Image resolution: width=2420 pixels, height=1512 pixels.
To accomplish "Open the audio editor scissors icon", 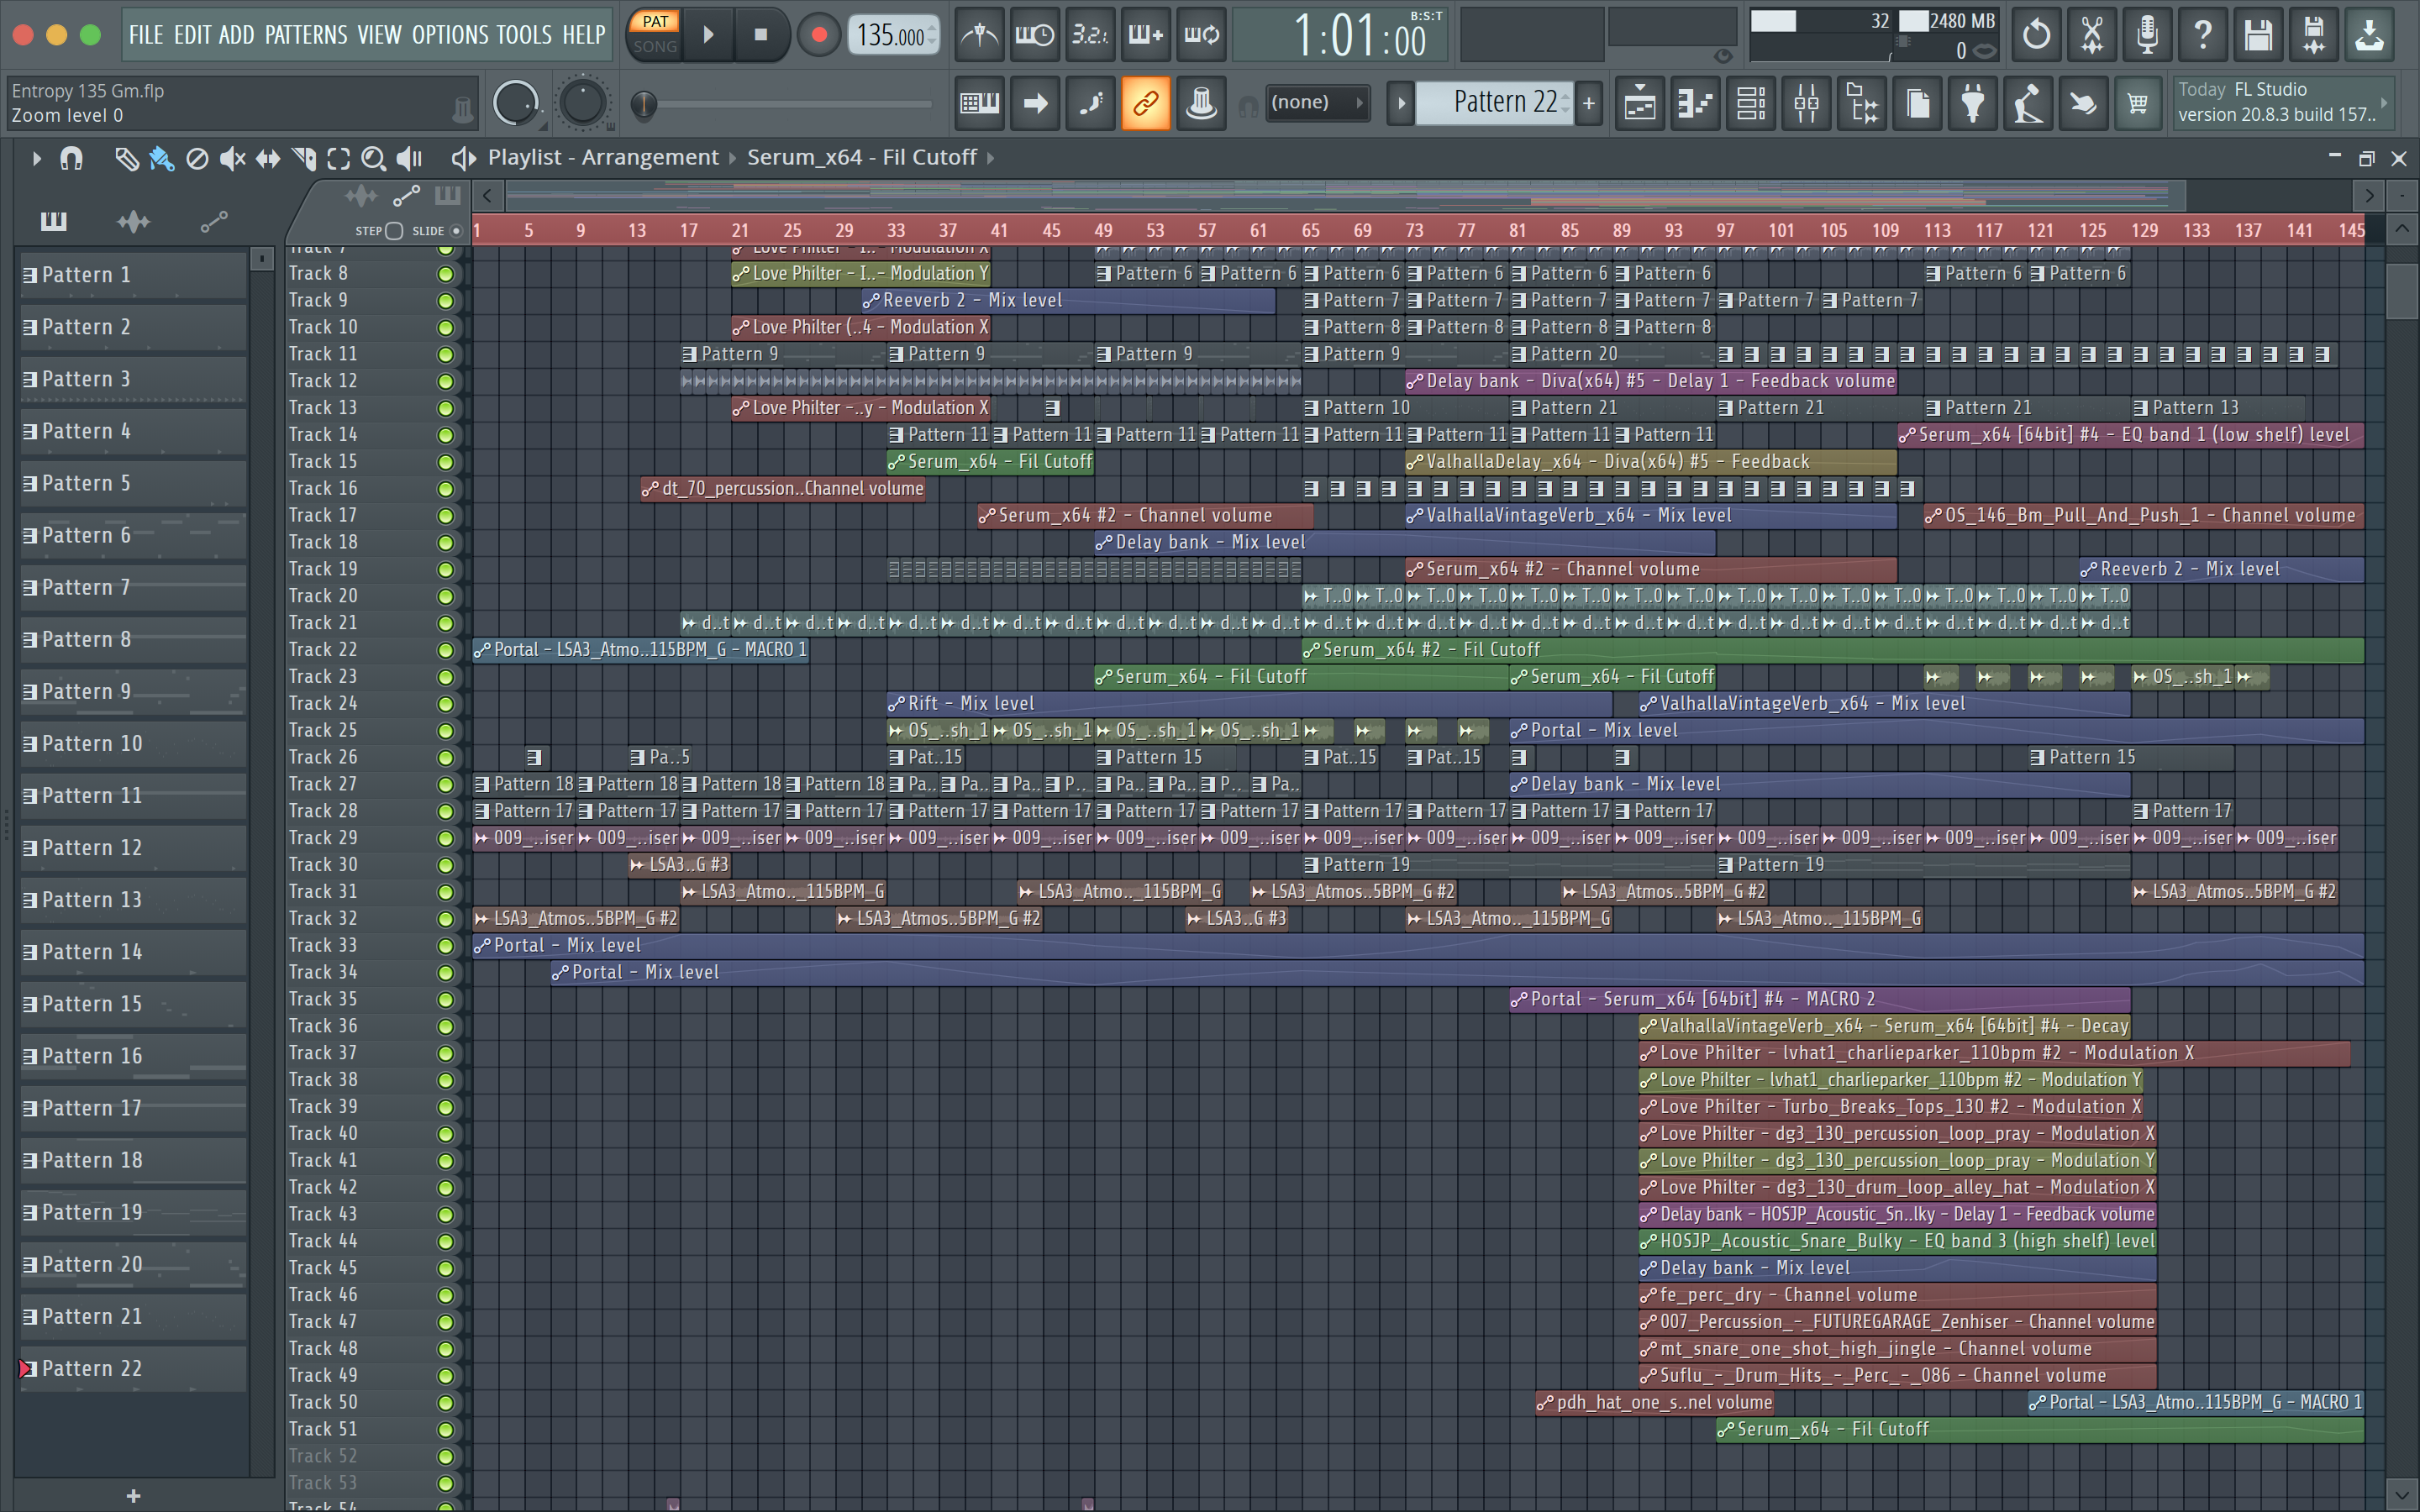I will 2091,36.
